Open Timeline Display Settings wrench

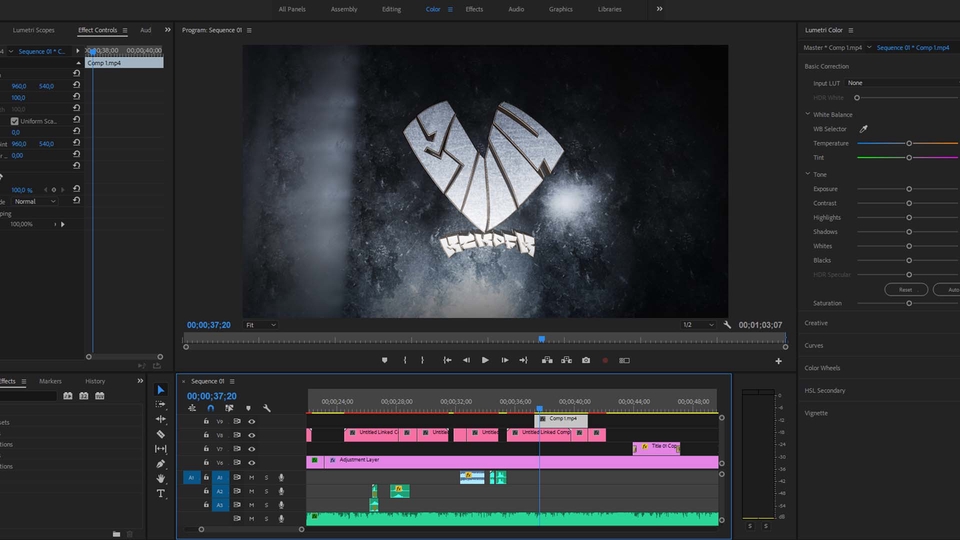pyautogui.click(x=267, y=408)
